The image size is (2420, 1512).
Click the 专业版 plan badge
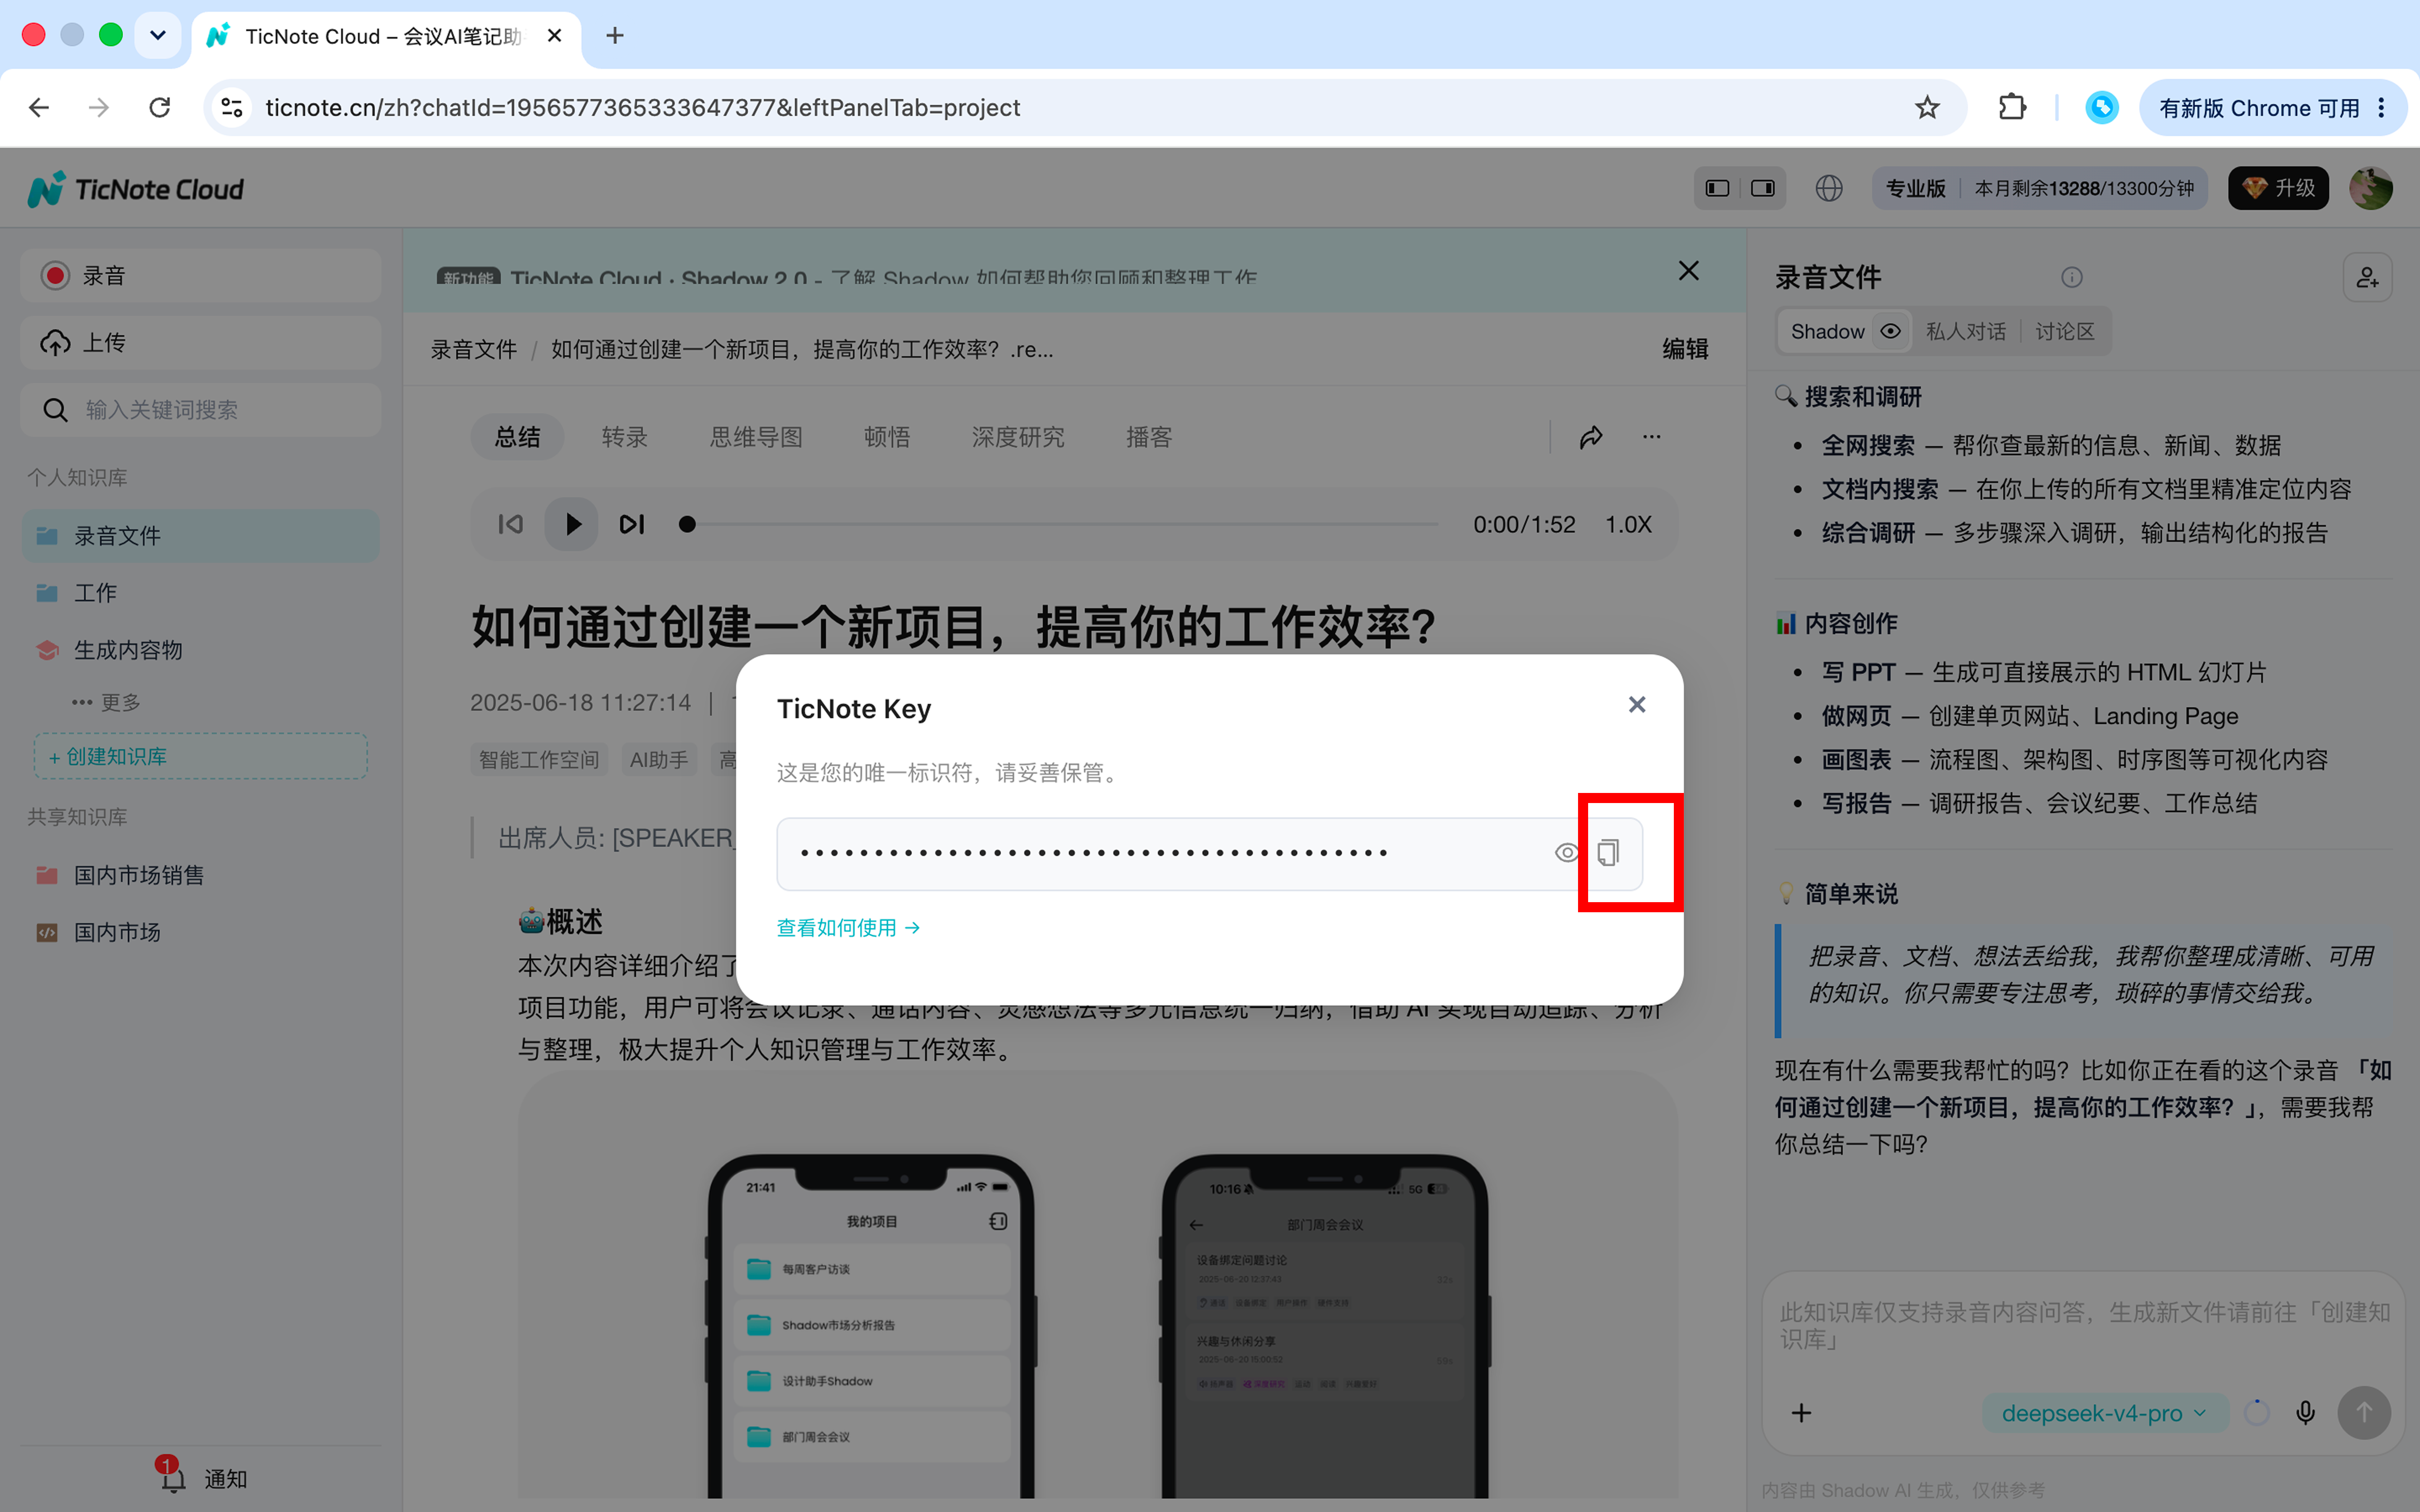(1915, 188)
